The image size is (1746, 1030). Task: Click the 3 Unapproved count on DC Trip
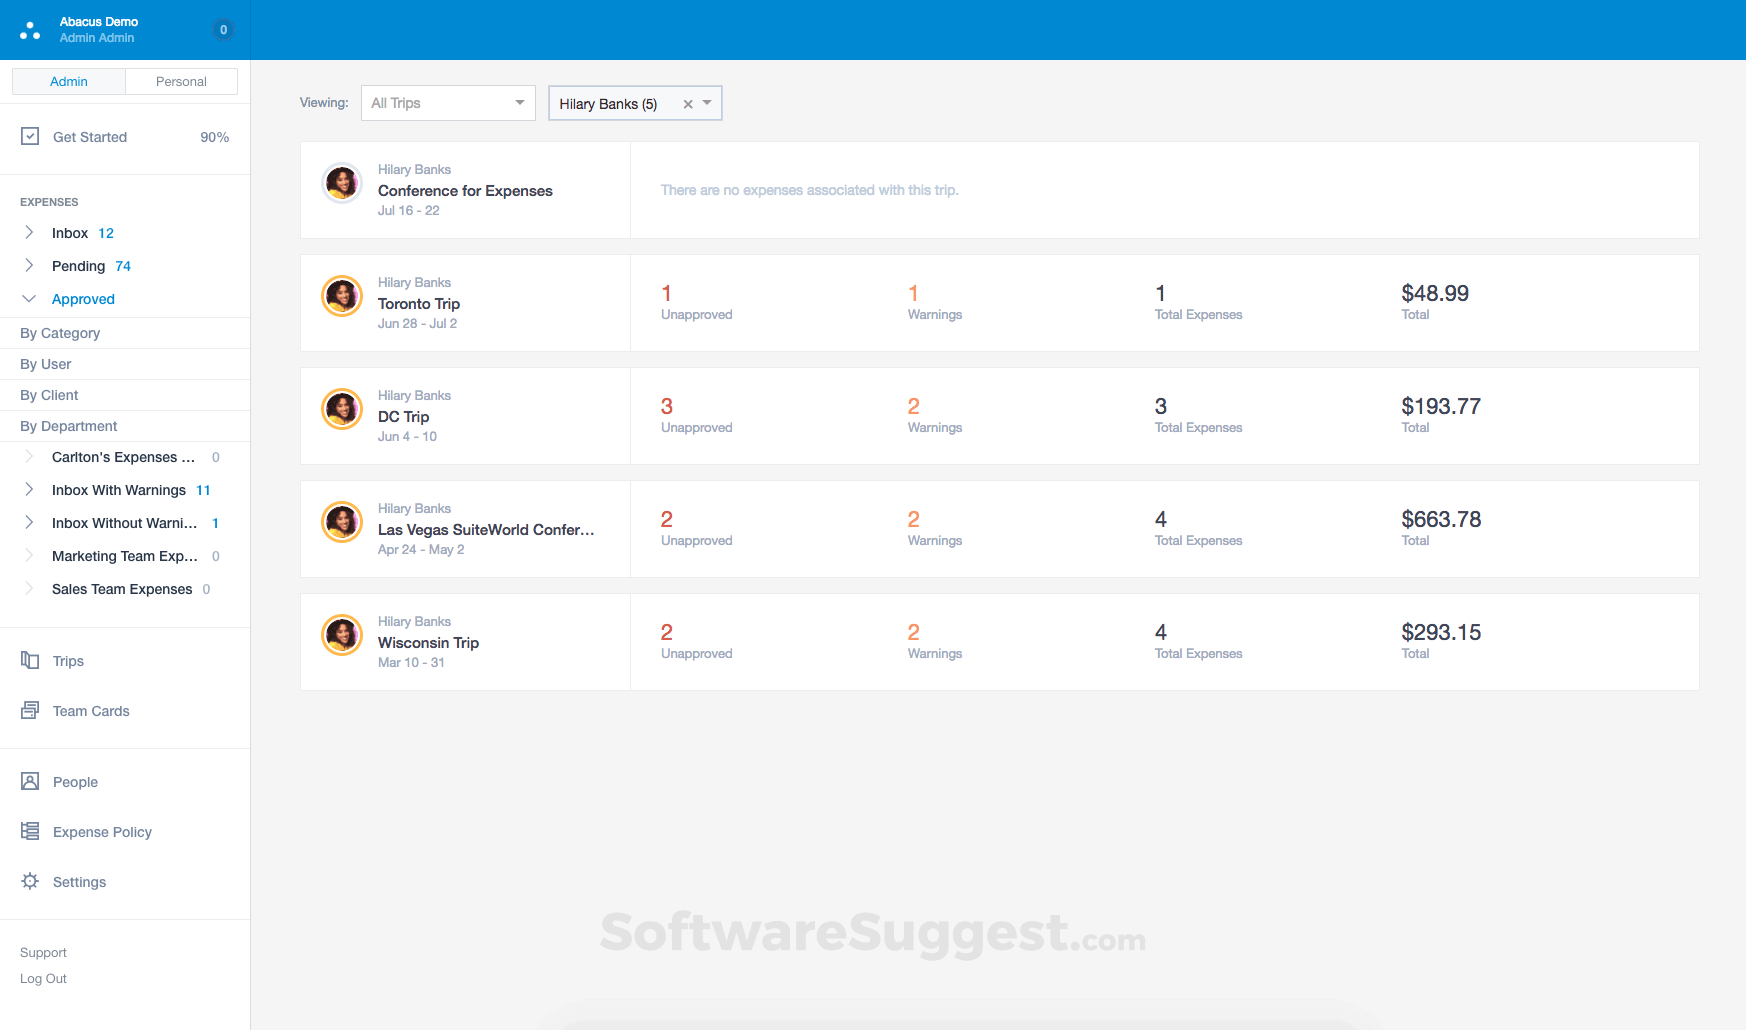click(x=667, y=406)
